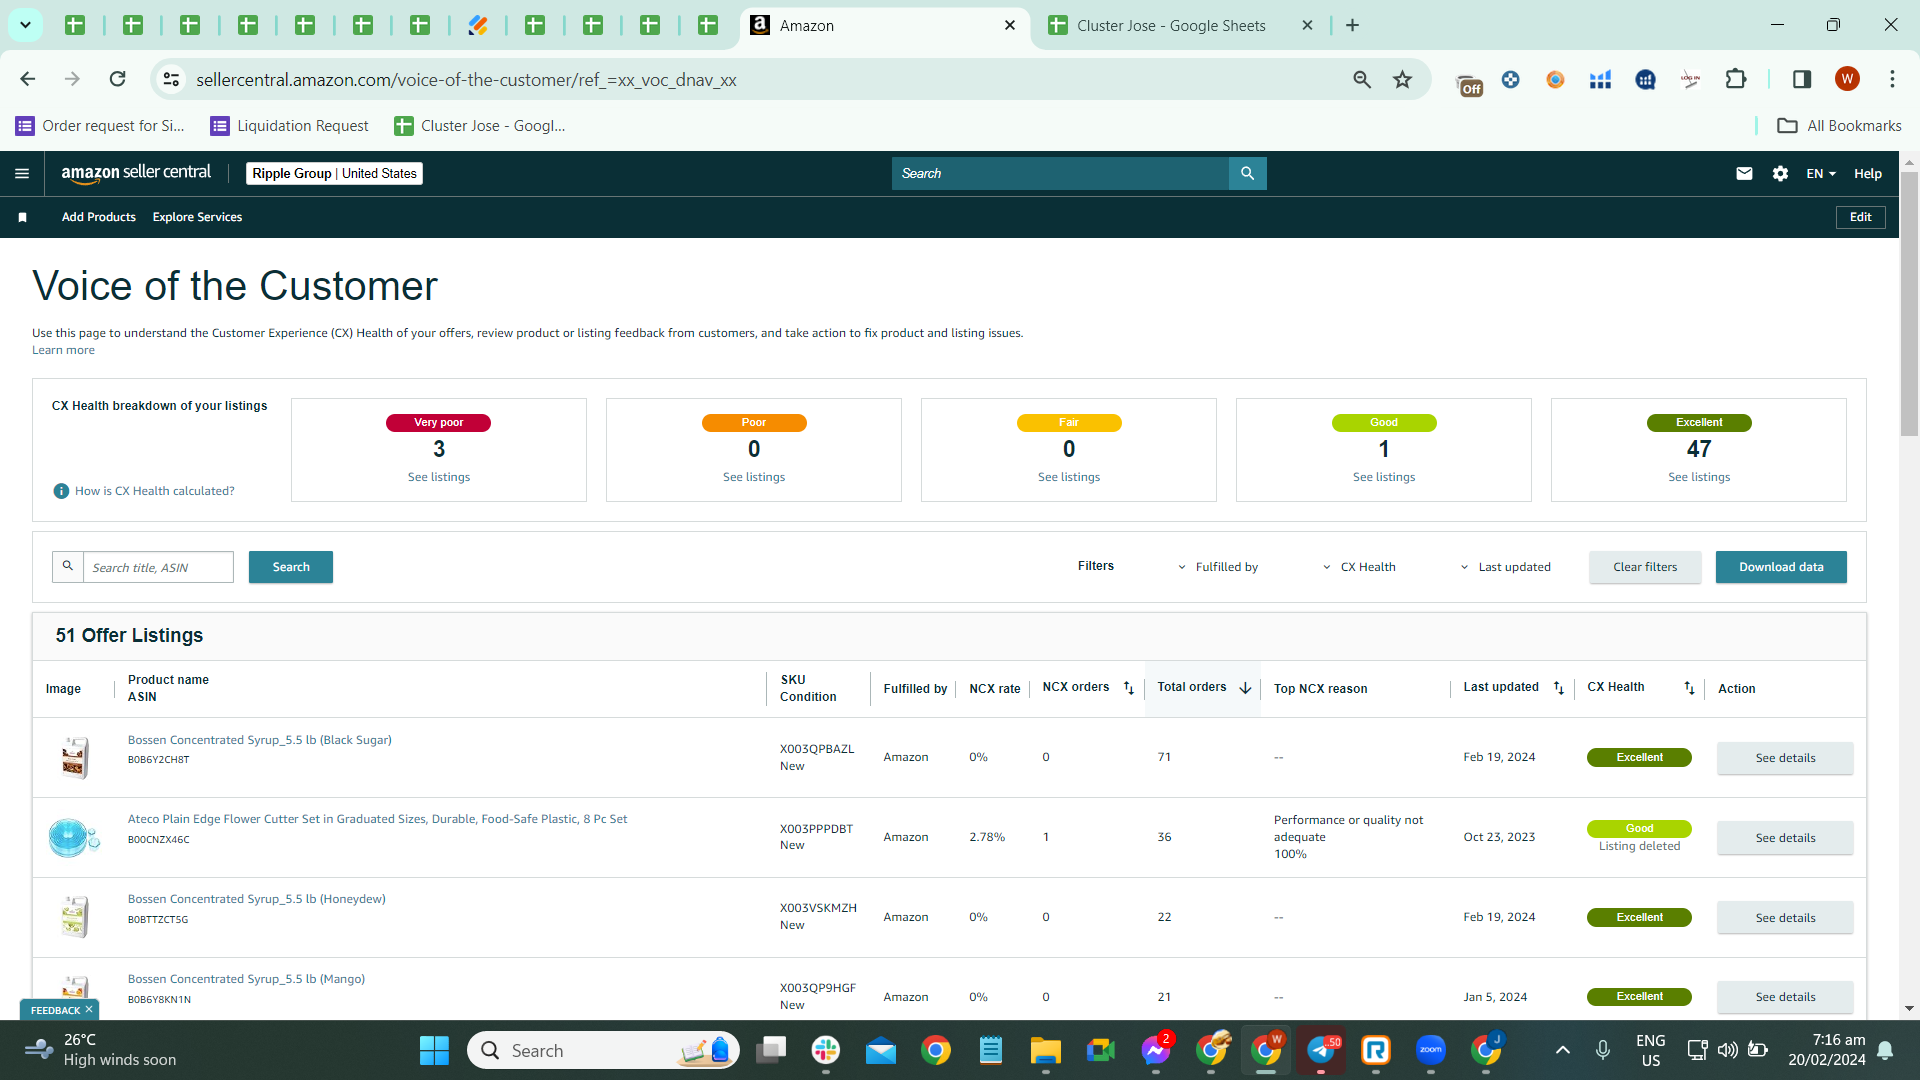Open a new browser tab with plus
The height and width of the screenshot is (1080, 1920).
click(x=1352, y=26)
